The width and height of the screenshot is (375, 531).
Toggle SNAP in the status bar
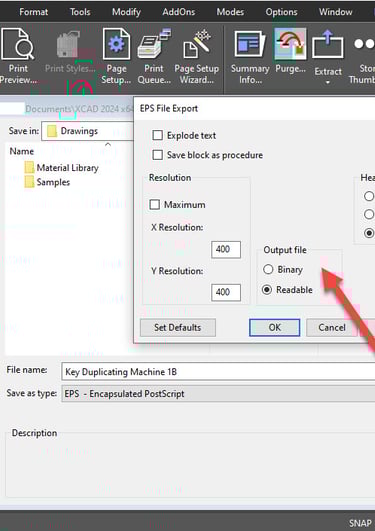pos(360,523)
